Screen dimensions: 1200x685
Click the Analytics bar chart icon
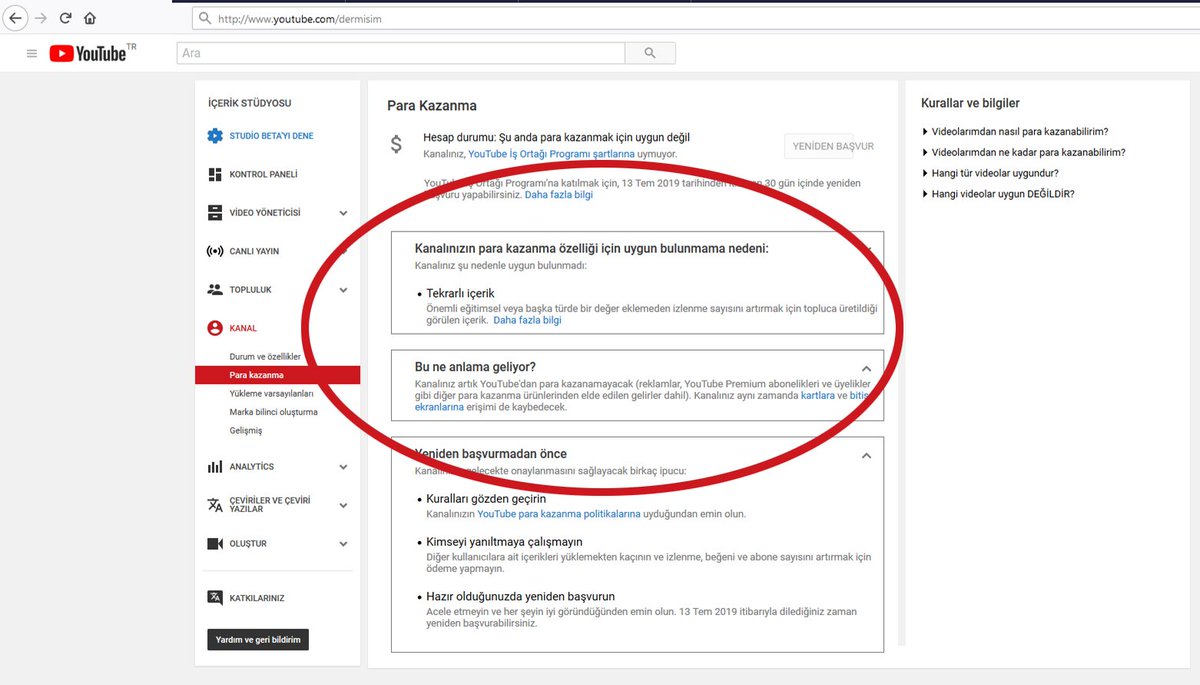coord(215,467)
